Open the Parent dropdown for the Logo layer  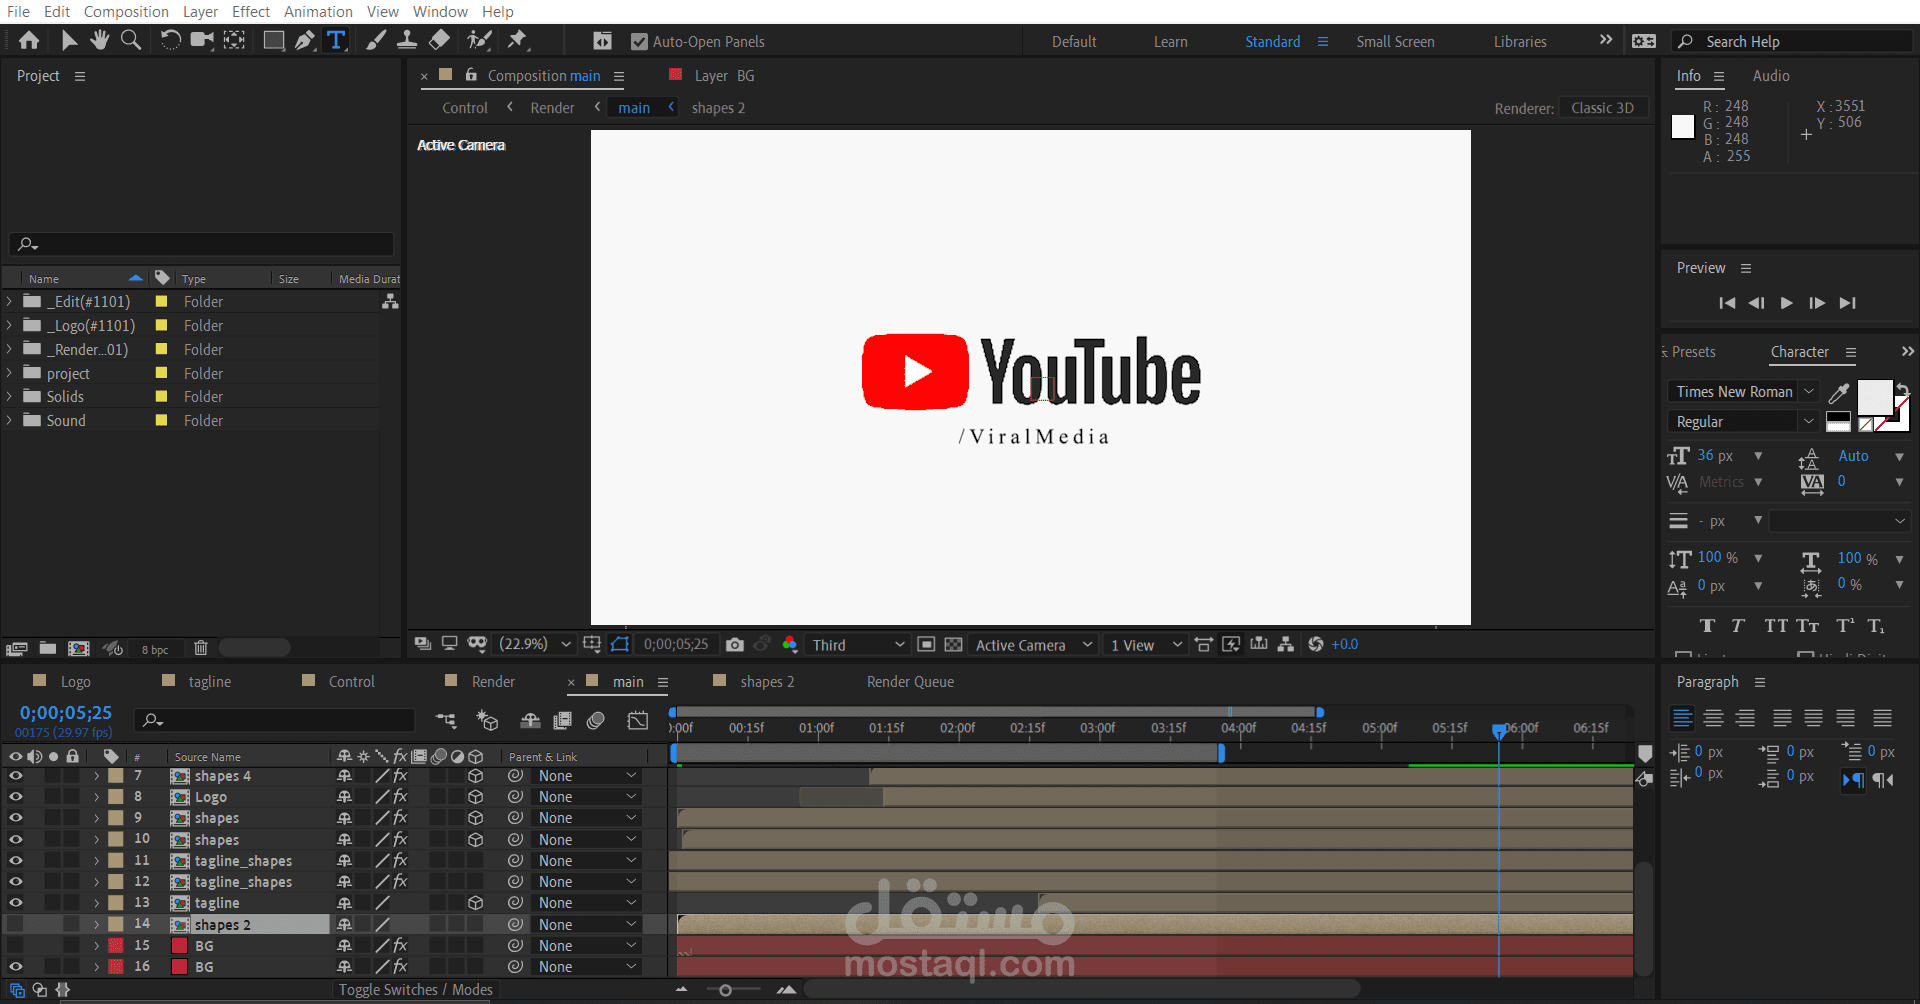[x=587, y=797]
